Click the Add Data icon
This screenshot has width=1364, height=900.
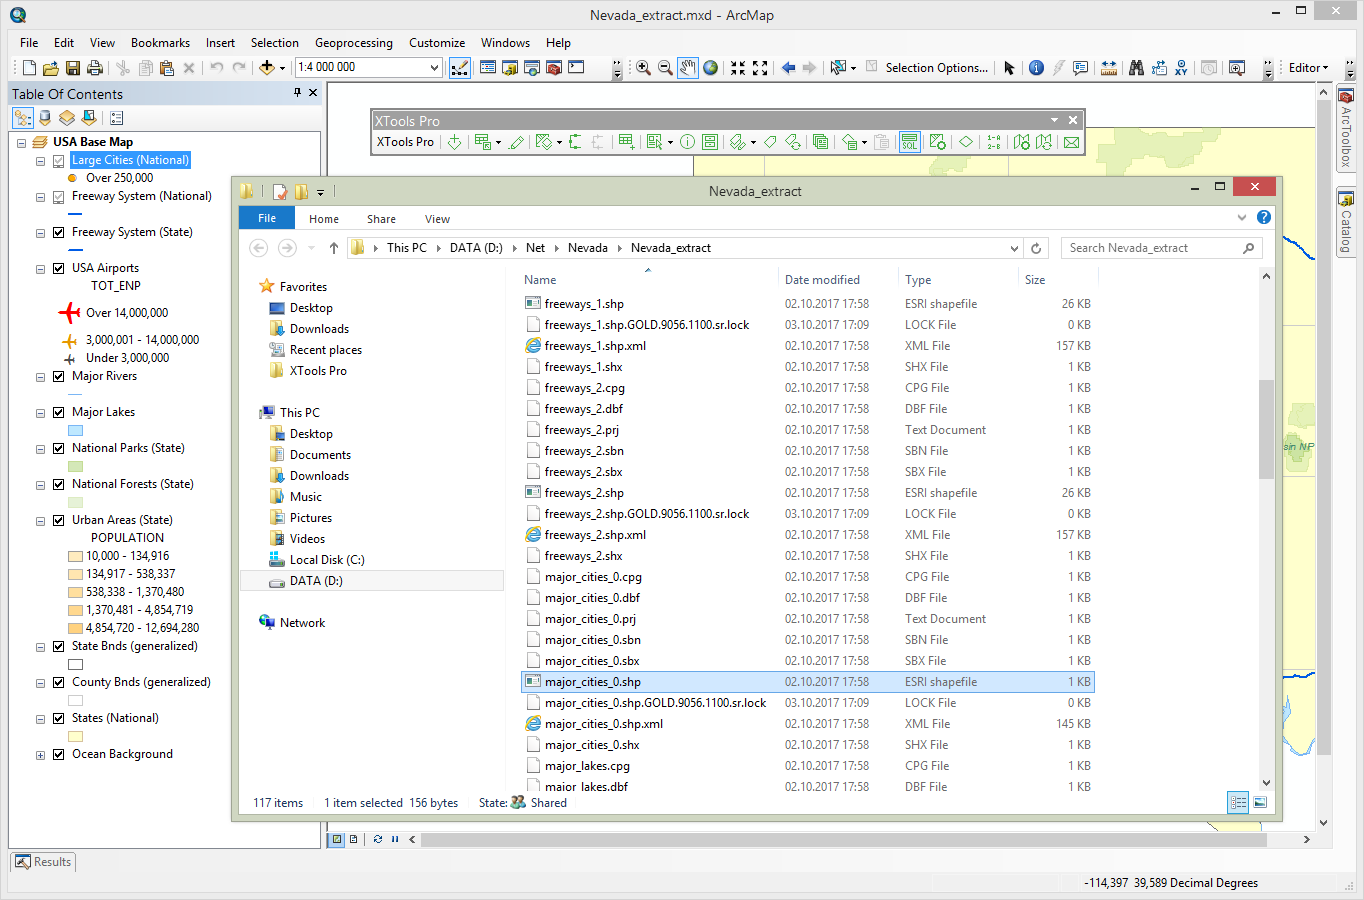[266, 68]
